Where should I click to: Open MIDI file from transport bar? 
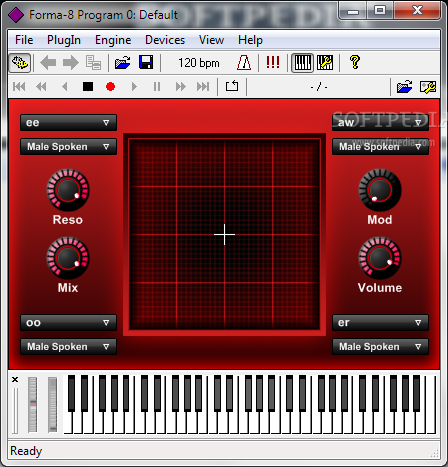(405, 87)
